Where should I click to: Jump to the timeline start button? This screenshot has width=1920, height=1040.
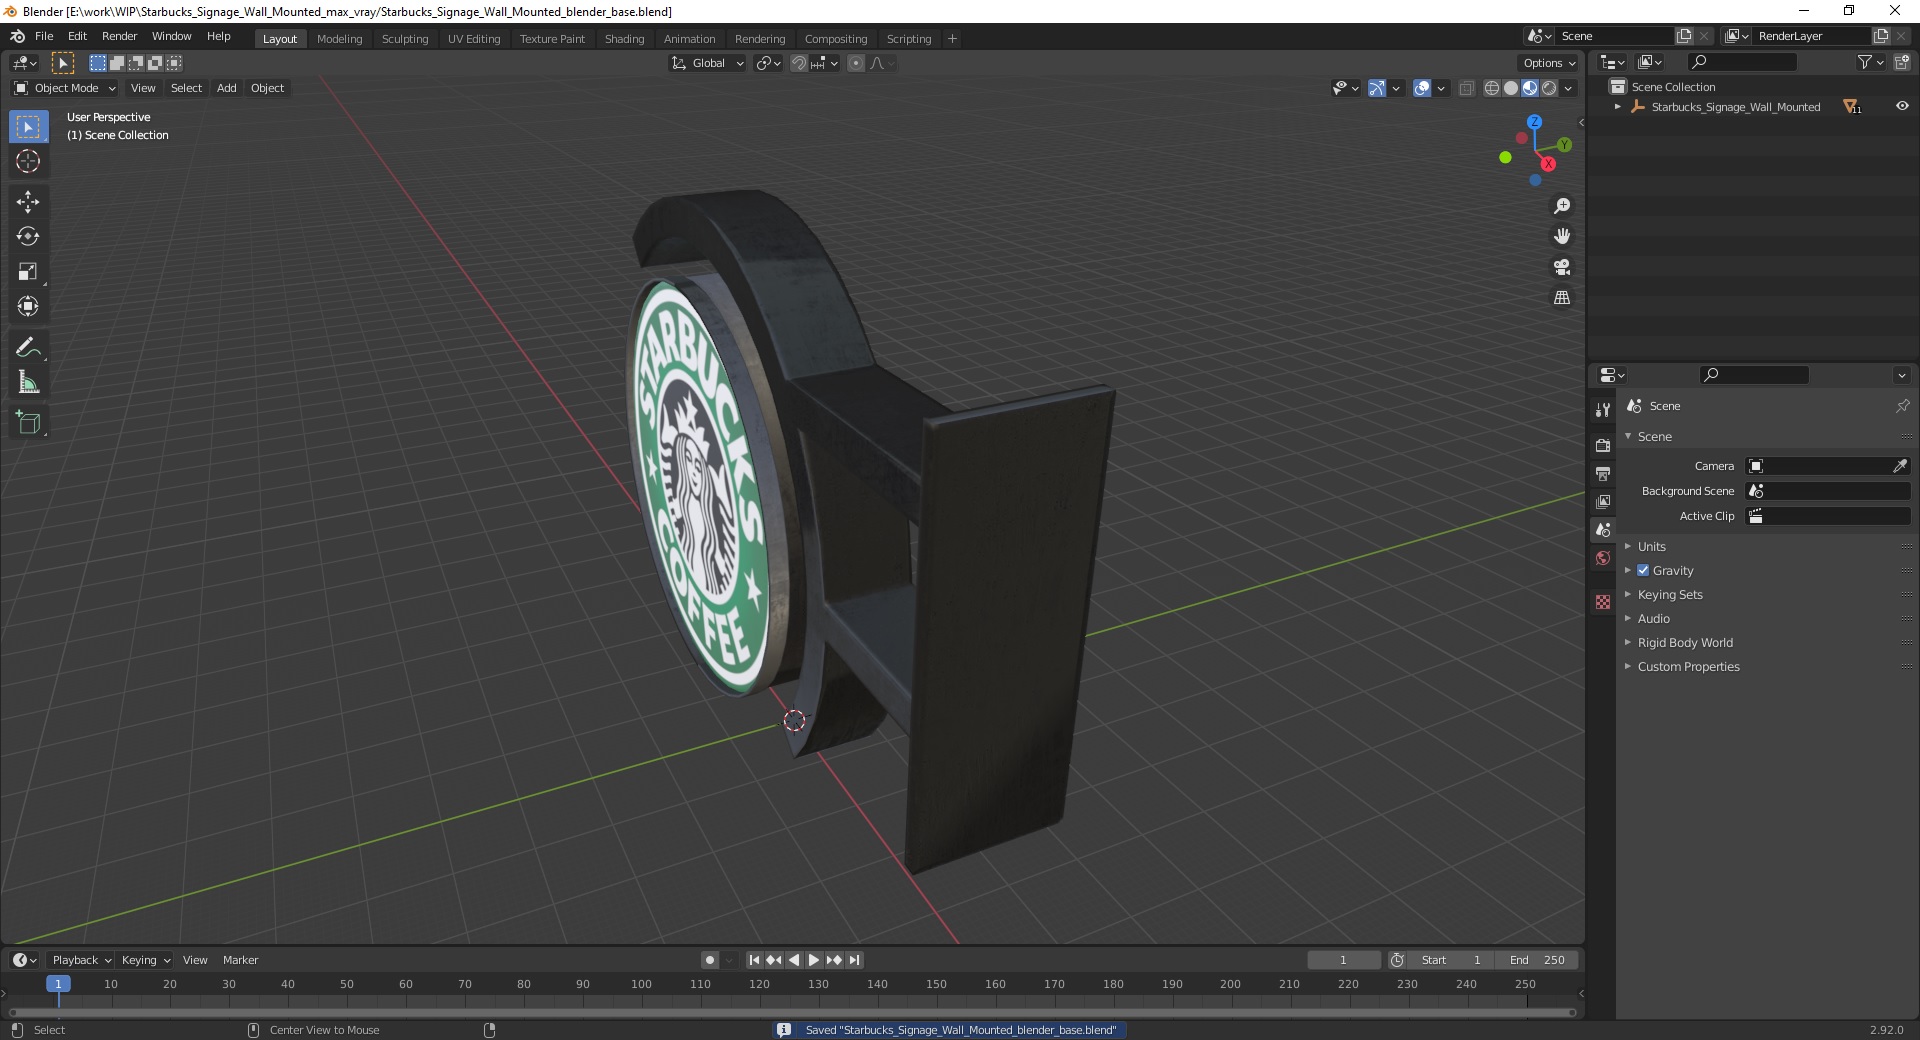click(x=754, y=960)
